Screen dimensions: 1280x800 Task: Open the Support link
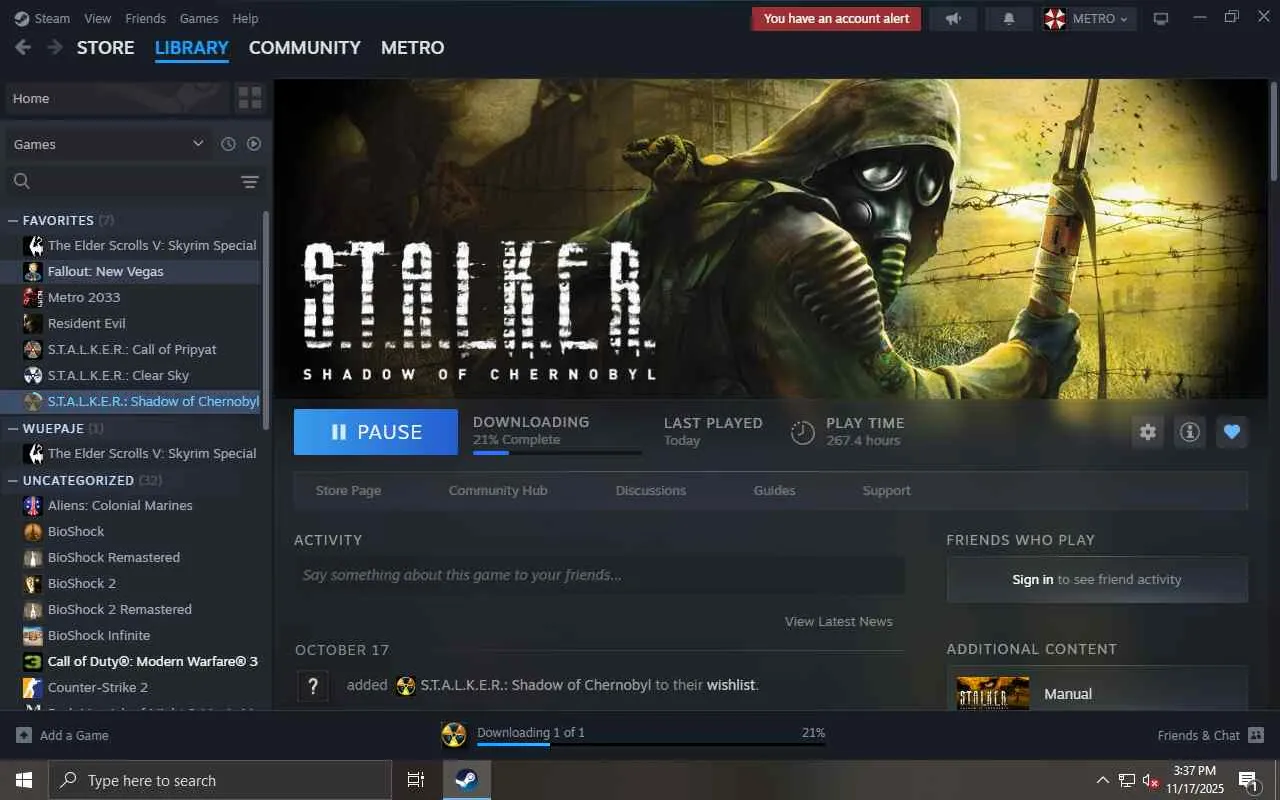[887, 490]
